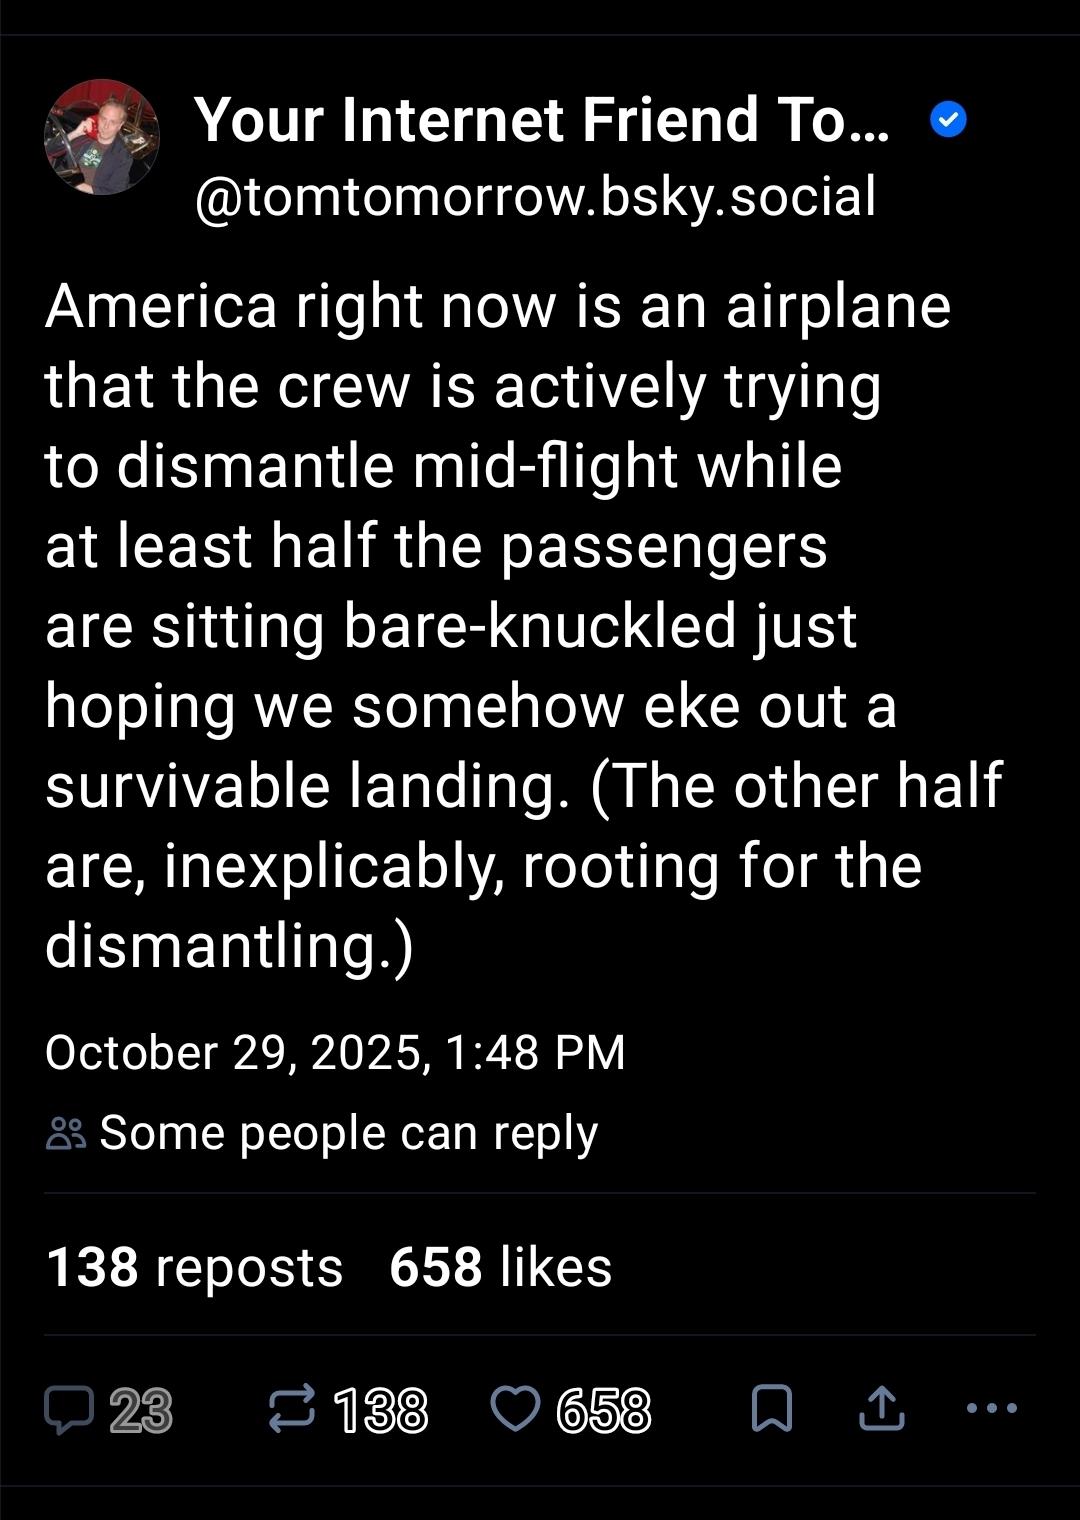Open the Your Internet Friend display name
This screenshot has width=1080, height=1520.
[541, 120]
